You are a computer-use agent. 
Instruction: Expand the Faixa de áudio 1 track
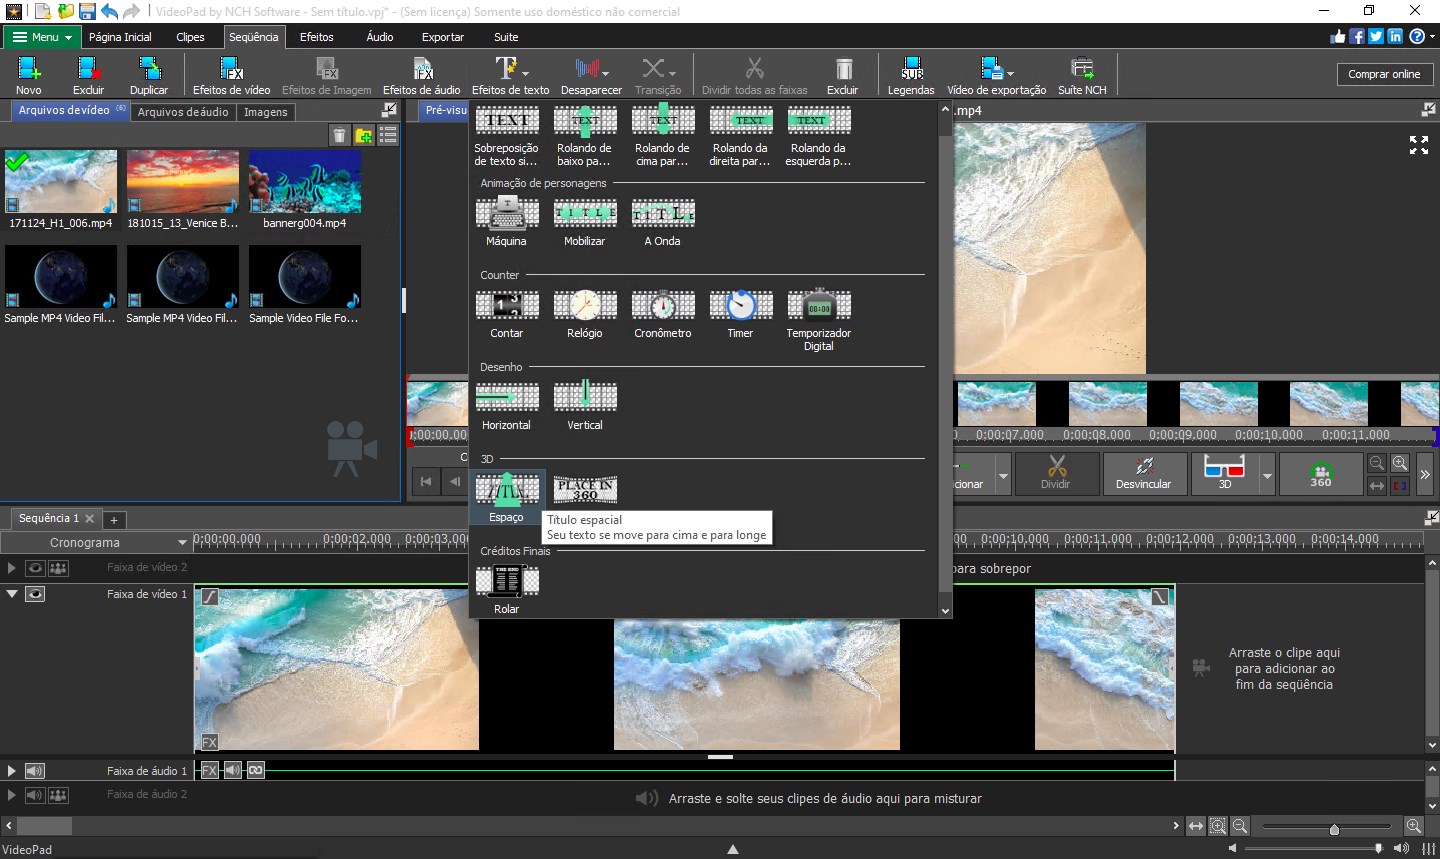[12, 771]
